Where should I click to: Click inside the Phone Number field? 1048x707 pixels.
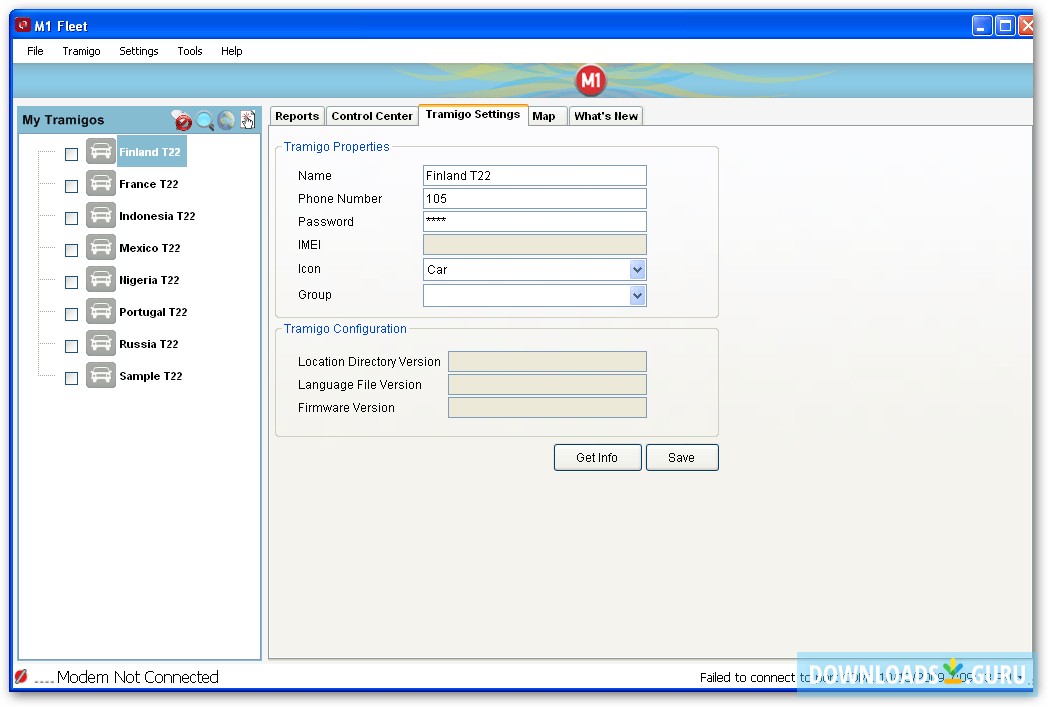pyautogui.click(x=534, y=198)
